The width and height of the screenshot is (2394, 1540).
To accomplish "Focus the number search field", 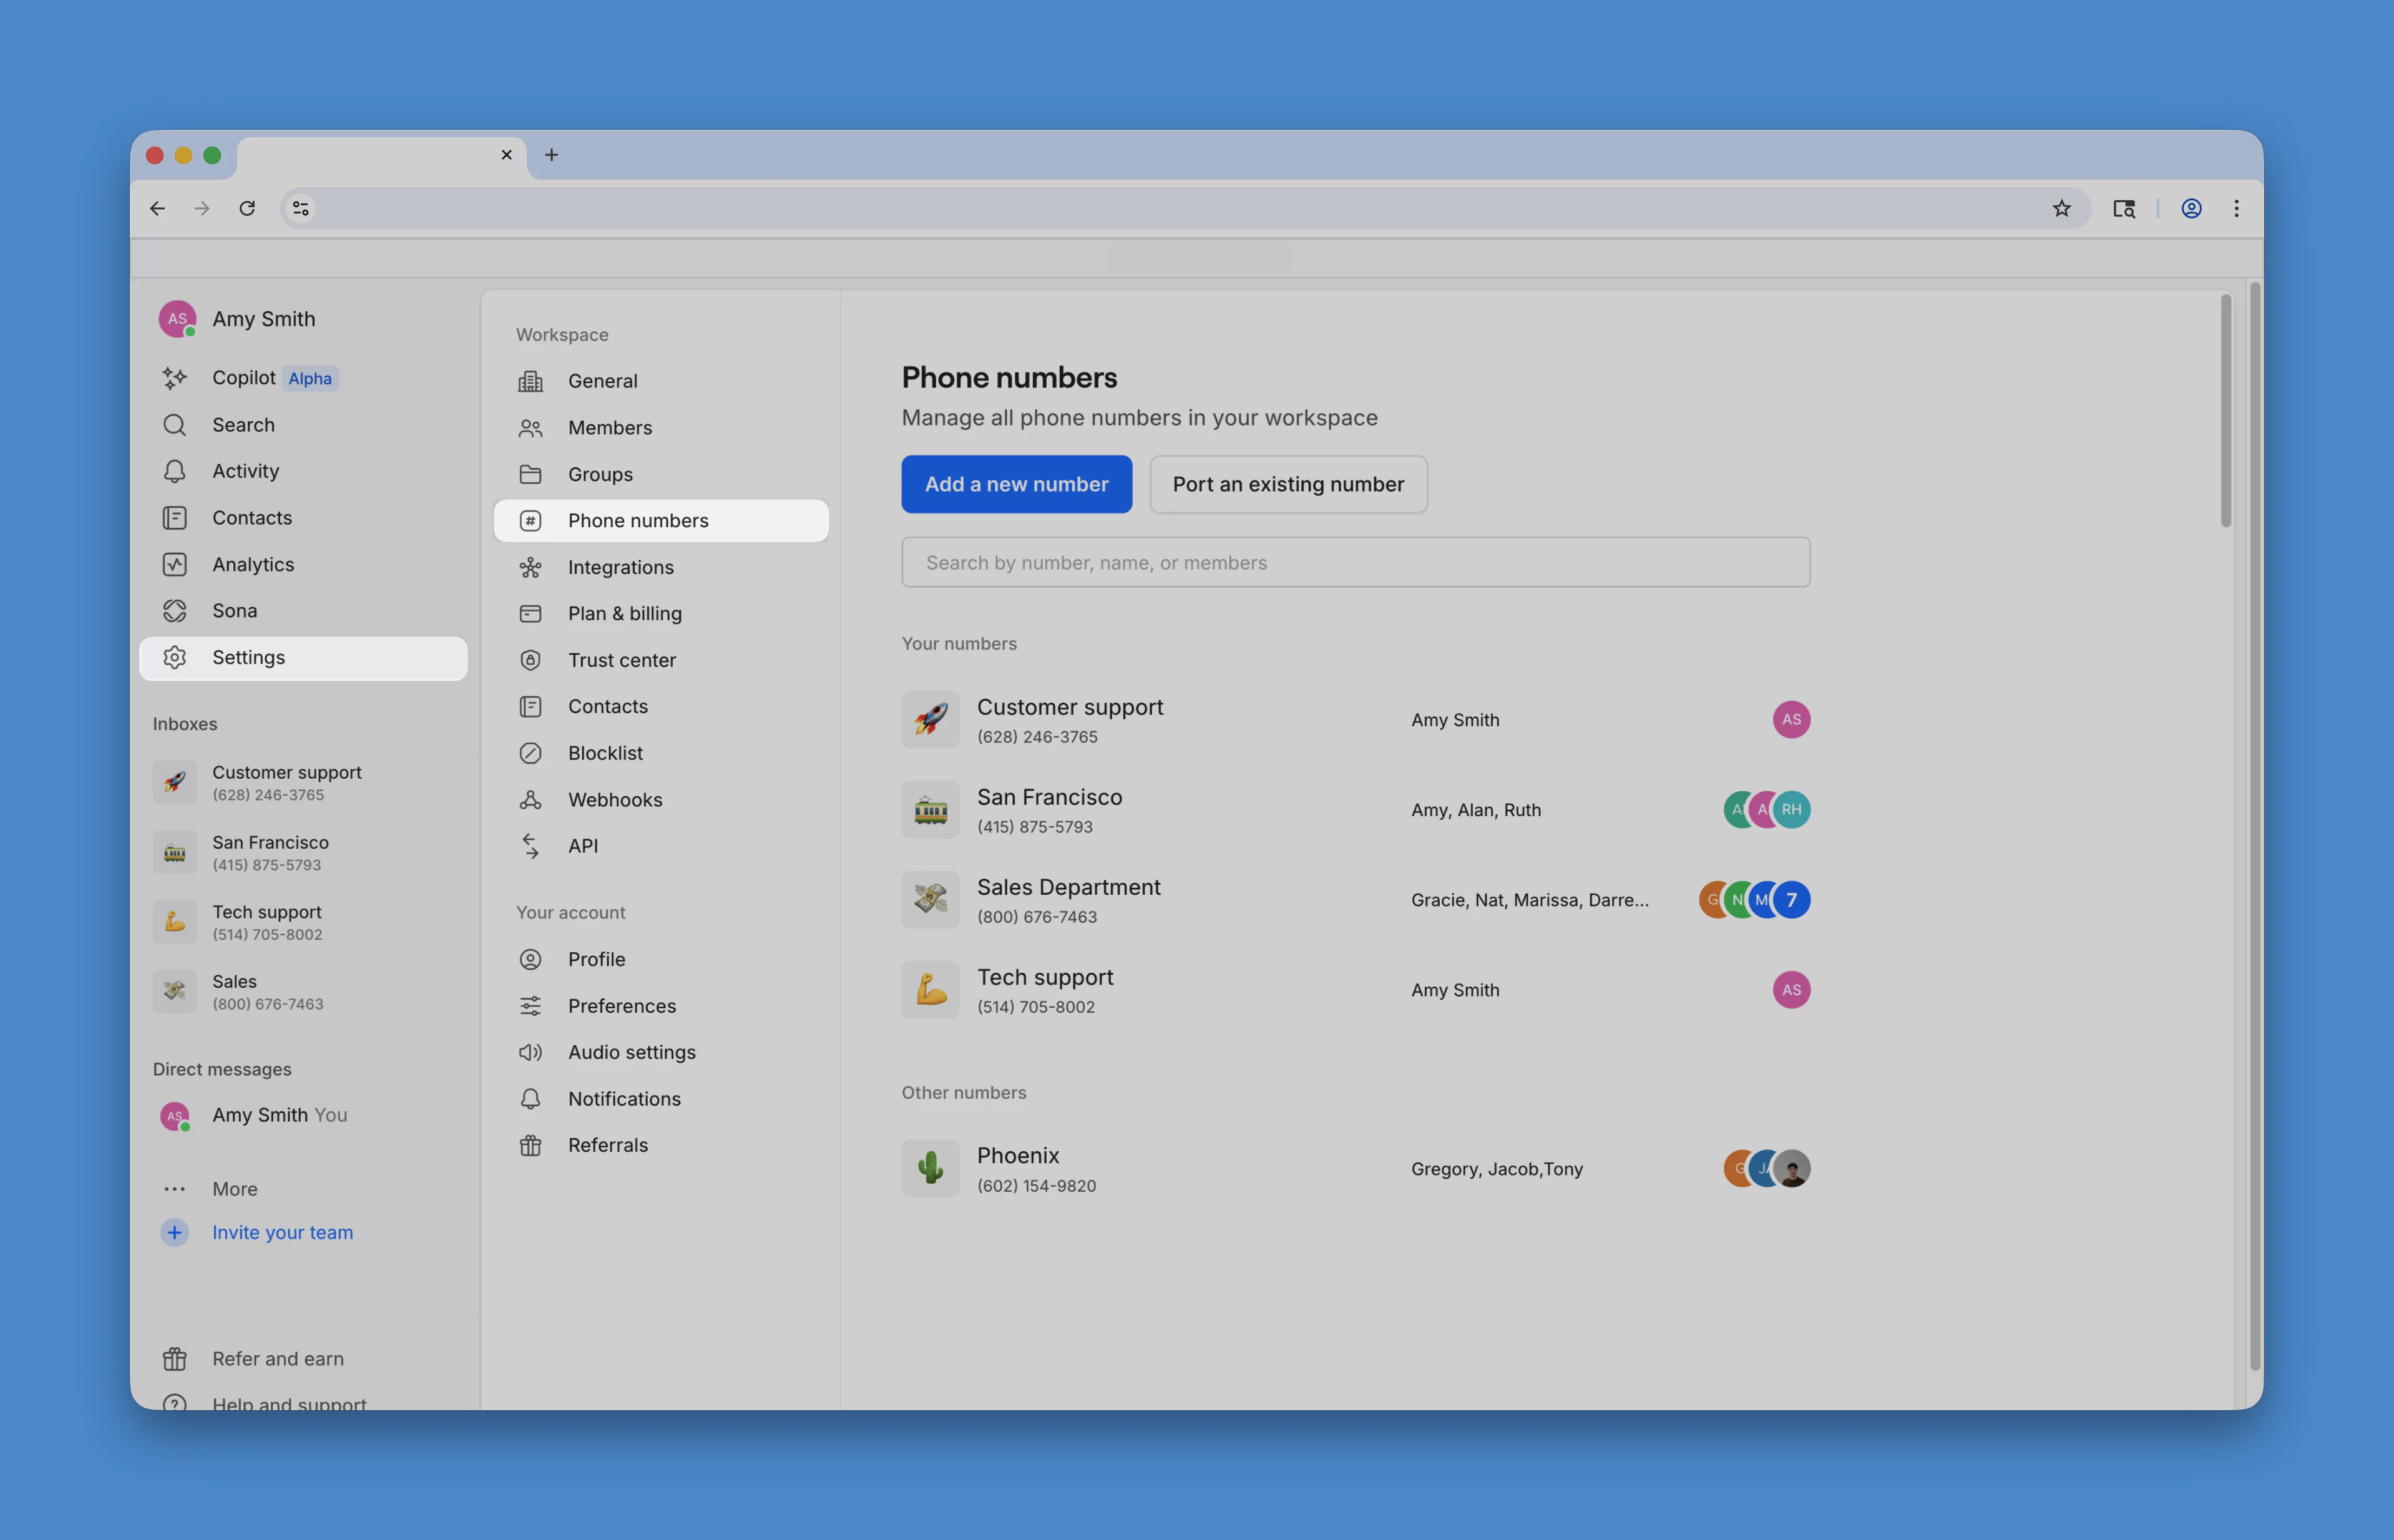I will coord(1355,563).
